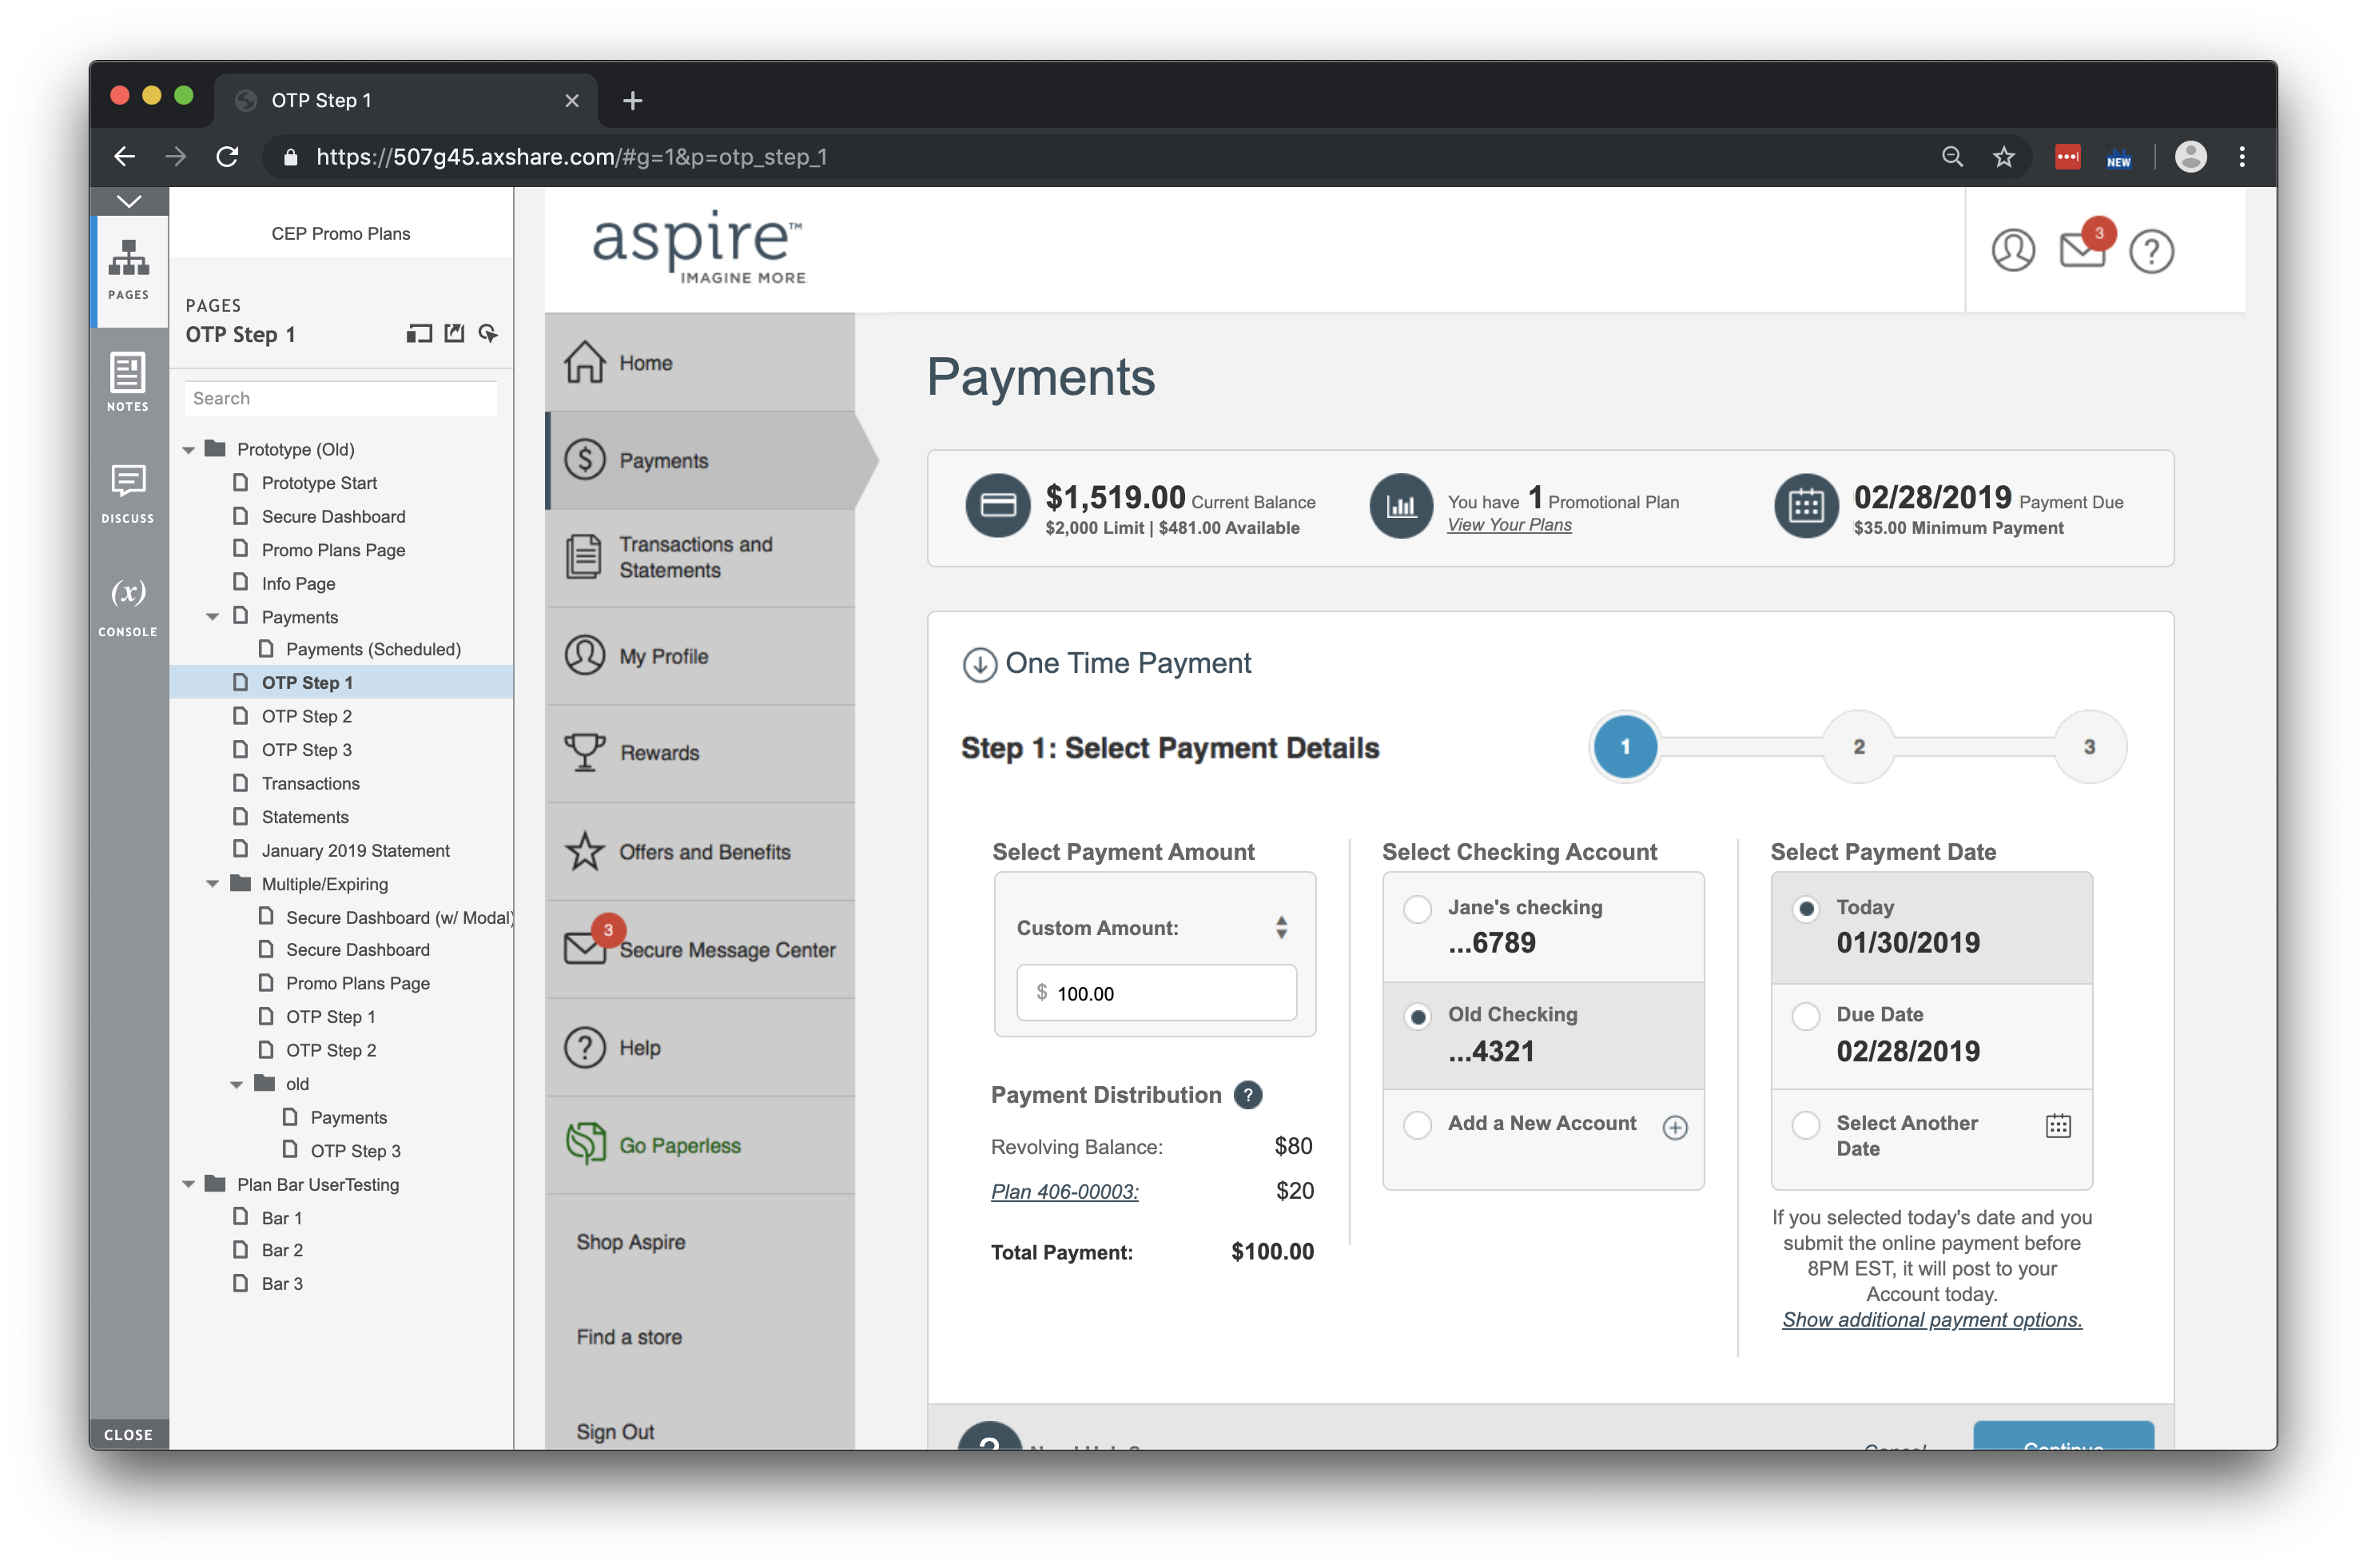Click the first icon beside OTP Step 1 title
Viewport: 2367px width, 1568px height.
[x=419, y=334]
